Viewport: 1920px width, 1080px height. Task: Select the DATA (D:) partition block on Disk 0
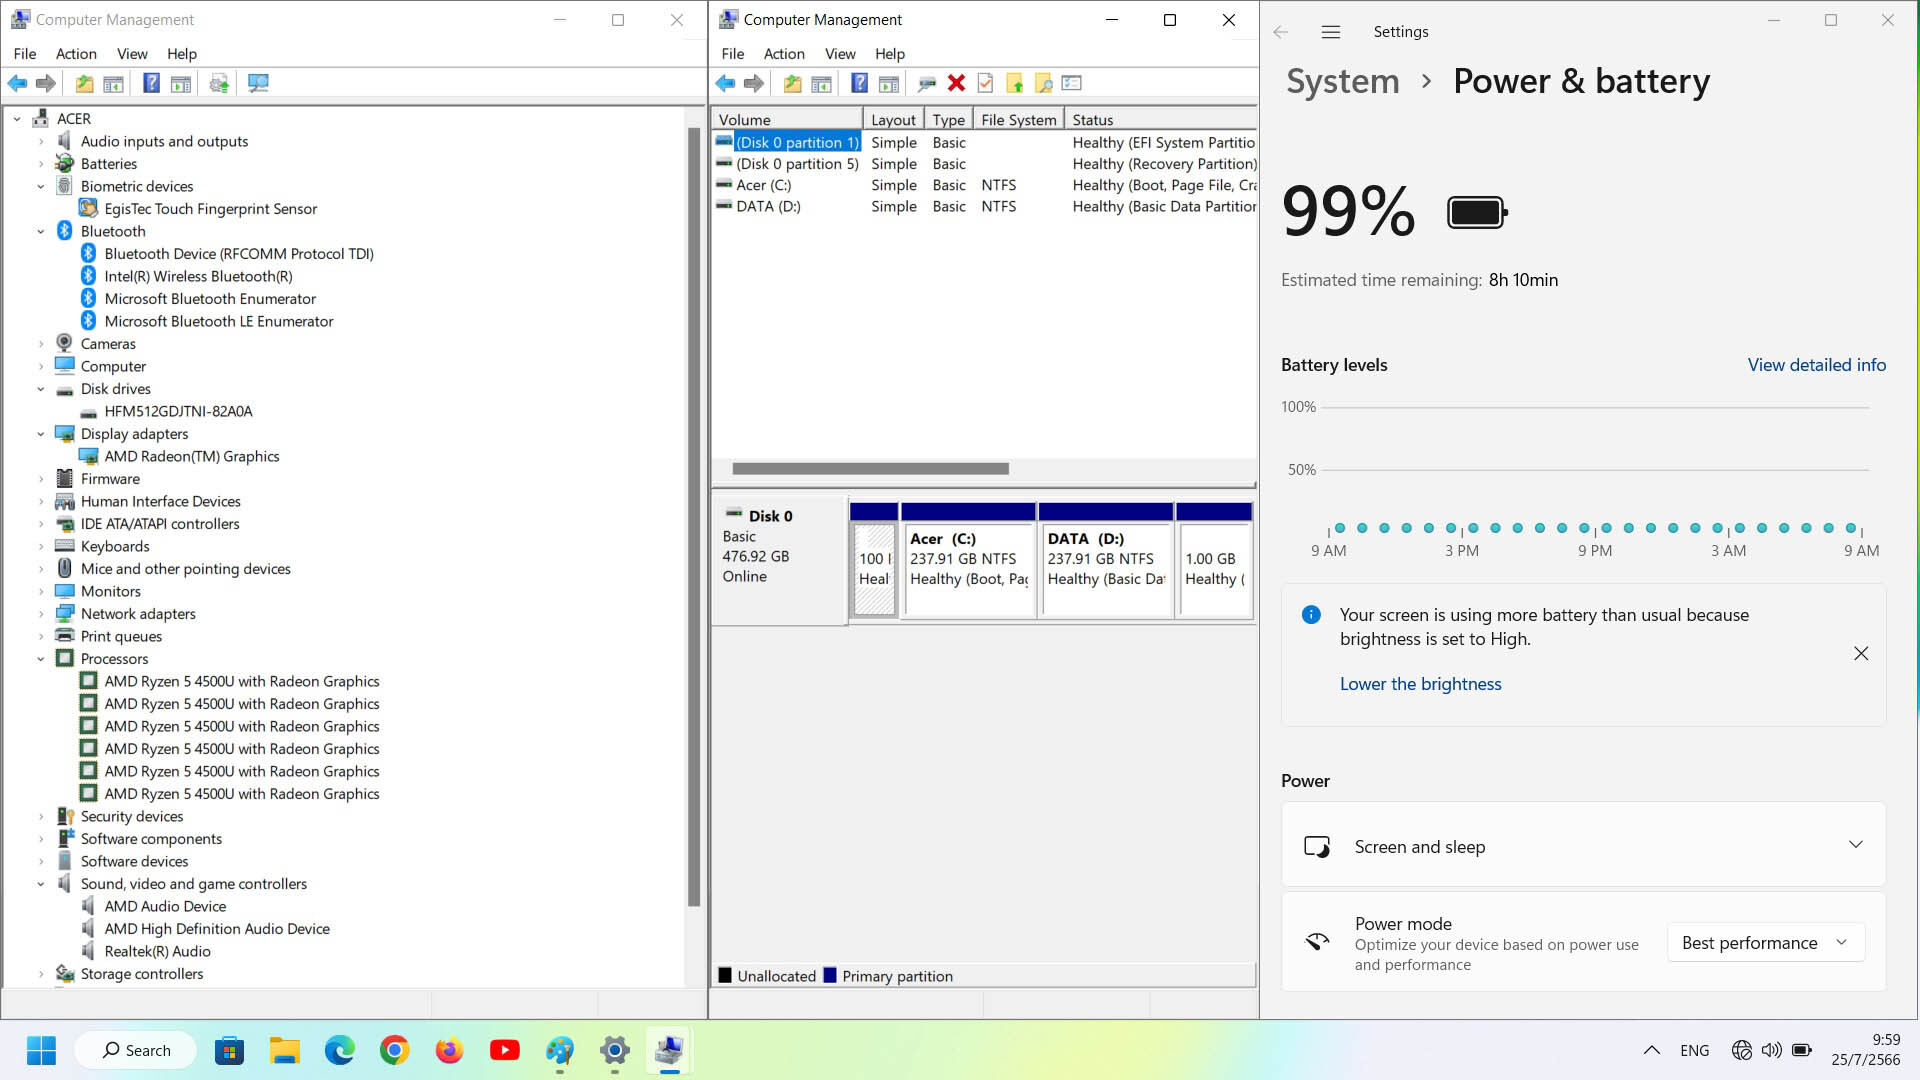tap(1106, 560)
